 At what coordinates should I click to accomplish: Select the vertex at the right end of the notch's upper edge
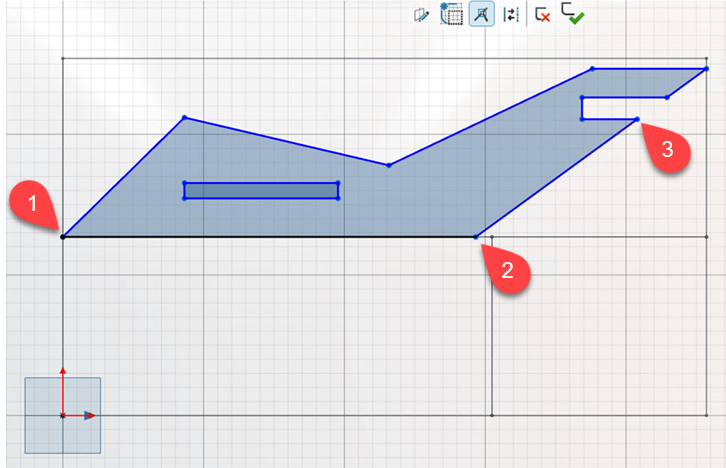coord(667,98)
